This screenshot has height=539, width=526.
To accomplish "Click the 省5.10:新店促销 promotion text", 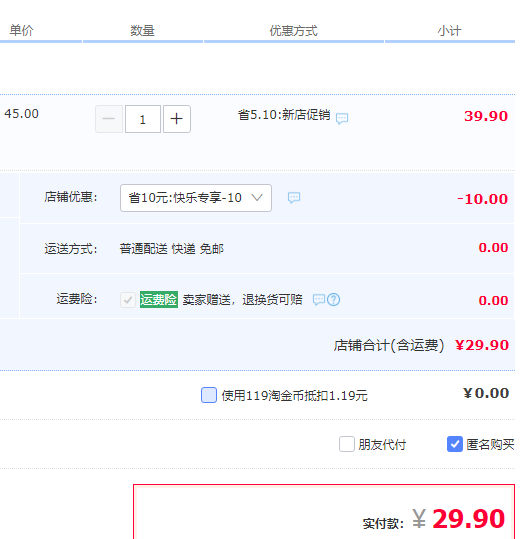I will (x=284, y=115).
